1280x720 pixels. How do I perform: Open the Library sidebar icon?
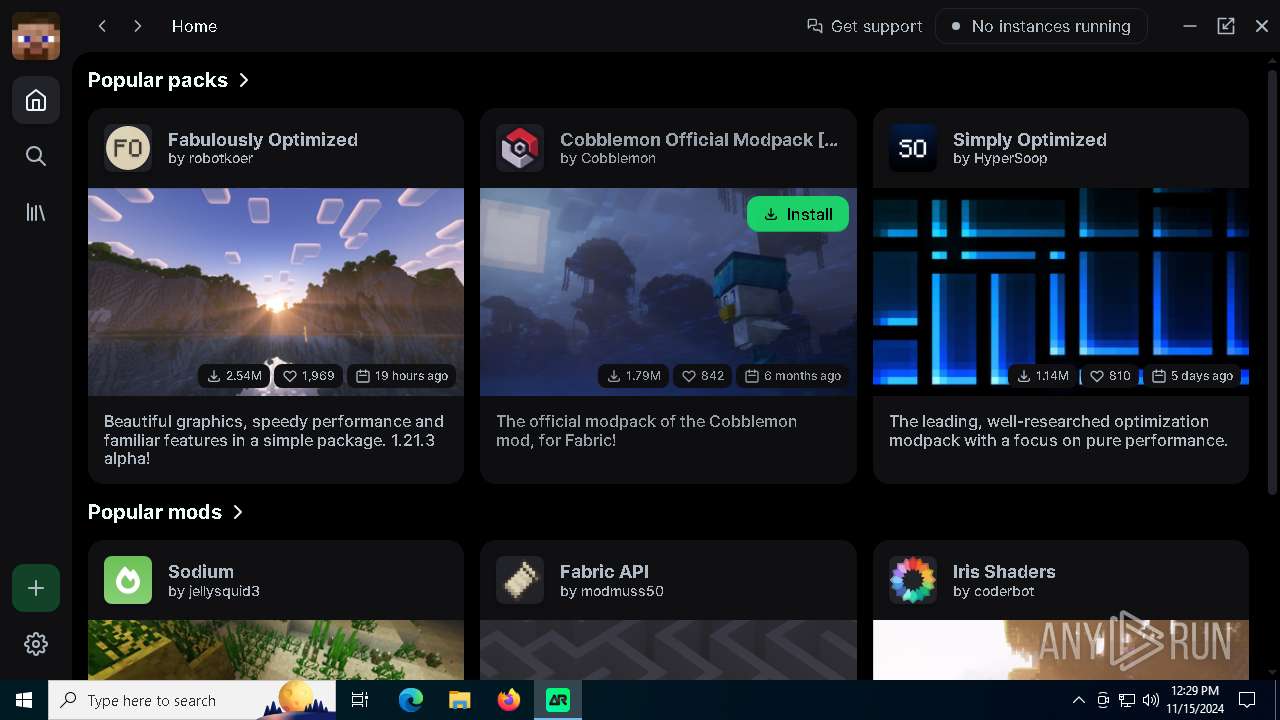(36, 212)
